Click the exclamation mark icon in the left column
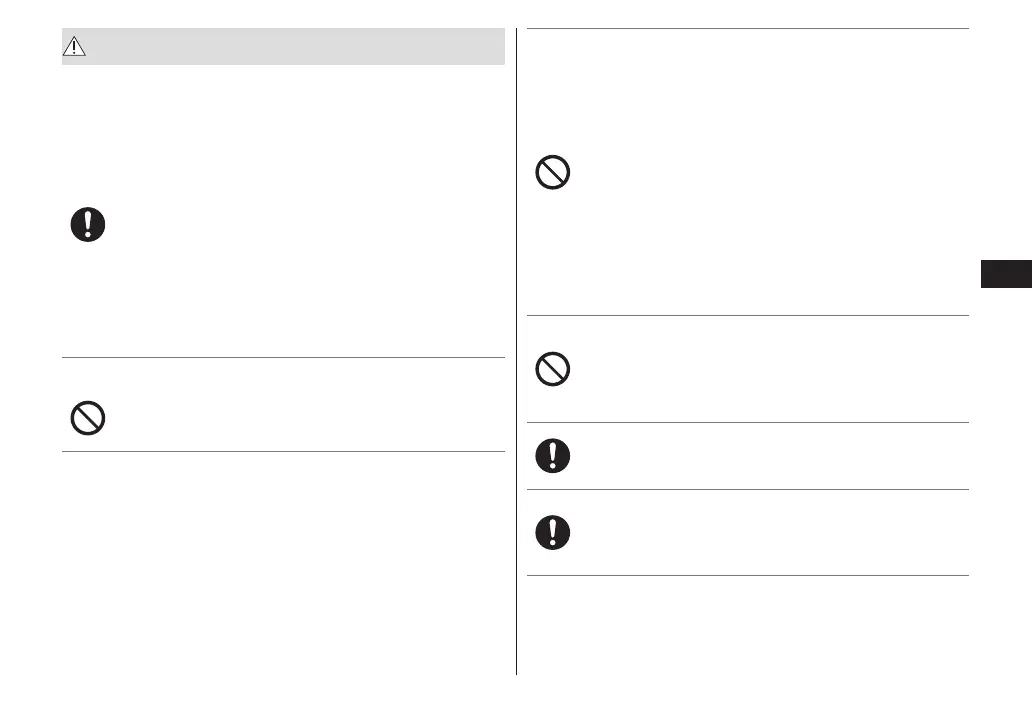This screenshot has height=726, width=1032. [x=88, y=225]
